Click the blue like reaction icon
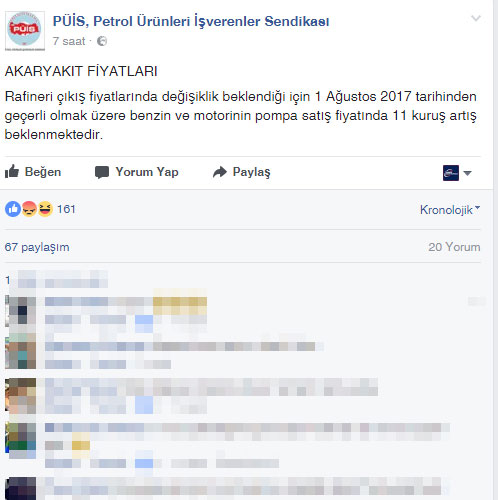 (x=13, y=209)
